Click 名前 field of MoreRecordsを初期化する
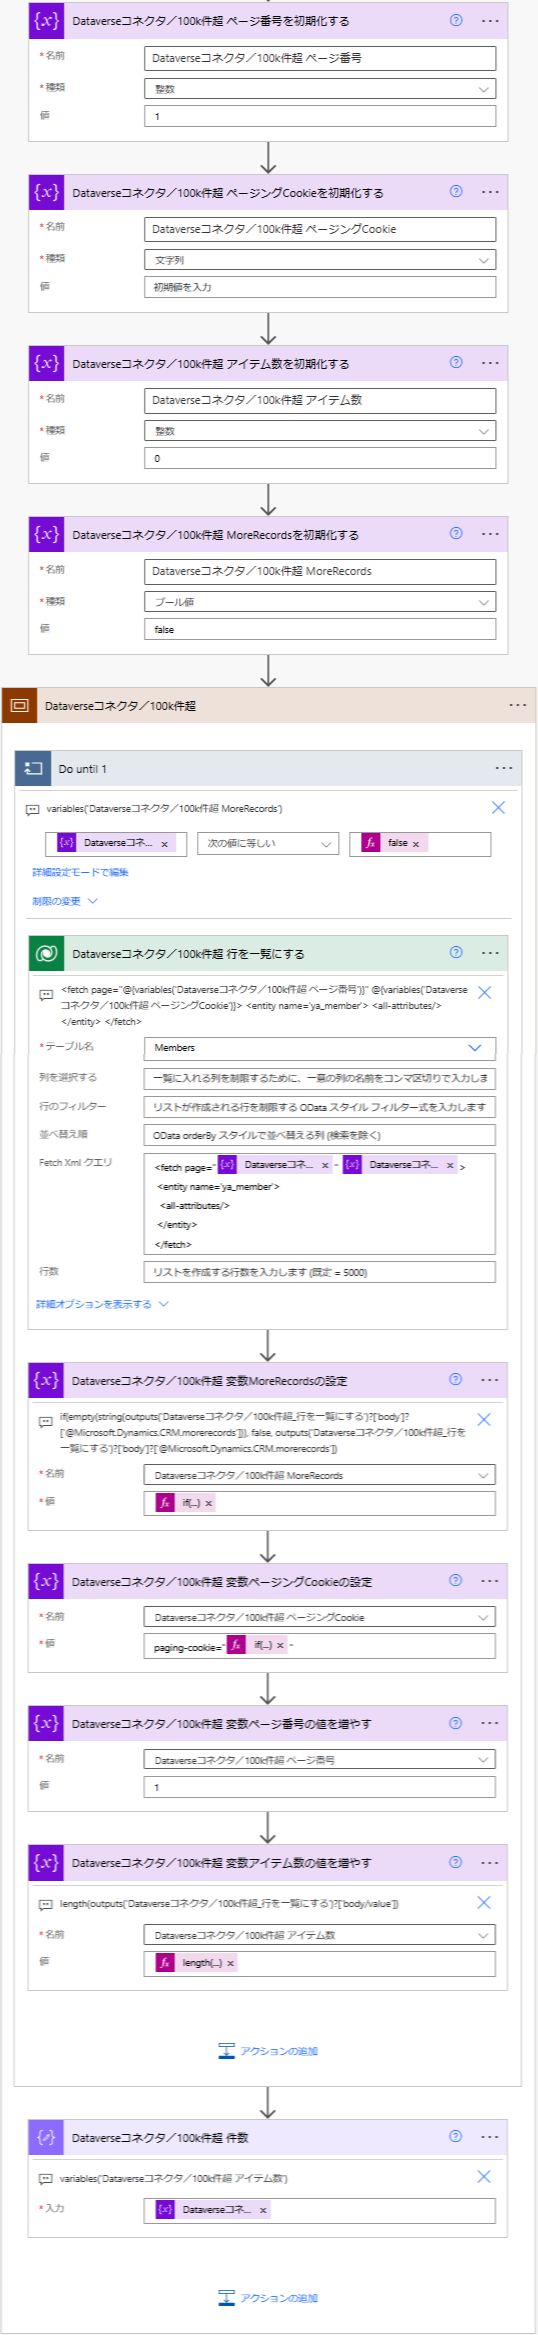The image size is (538, 2335). pyautogui.click(x=320, y=571)
